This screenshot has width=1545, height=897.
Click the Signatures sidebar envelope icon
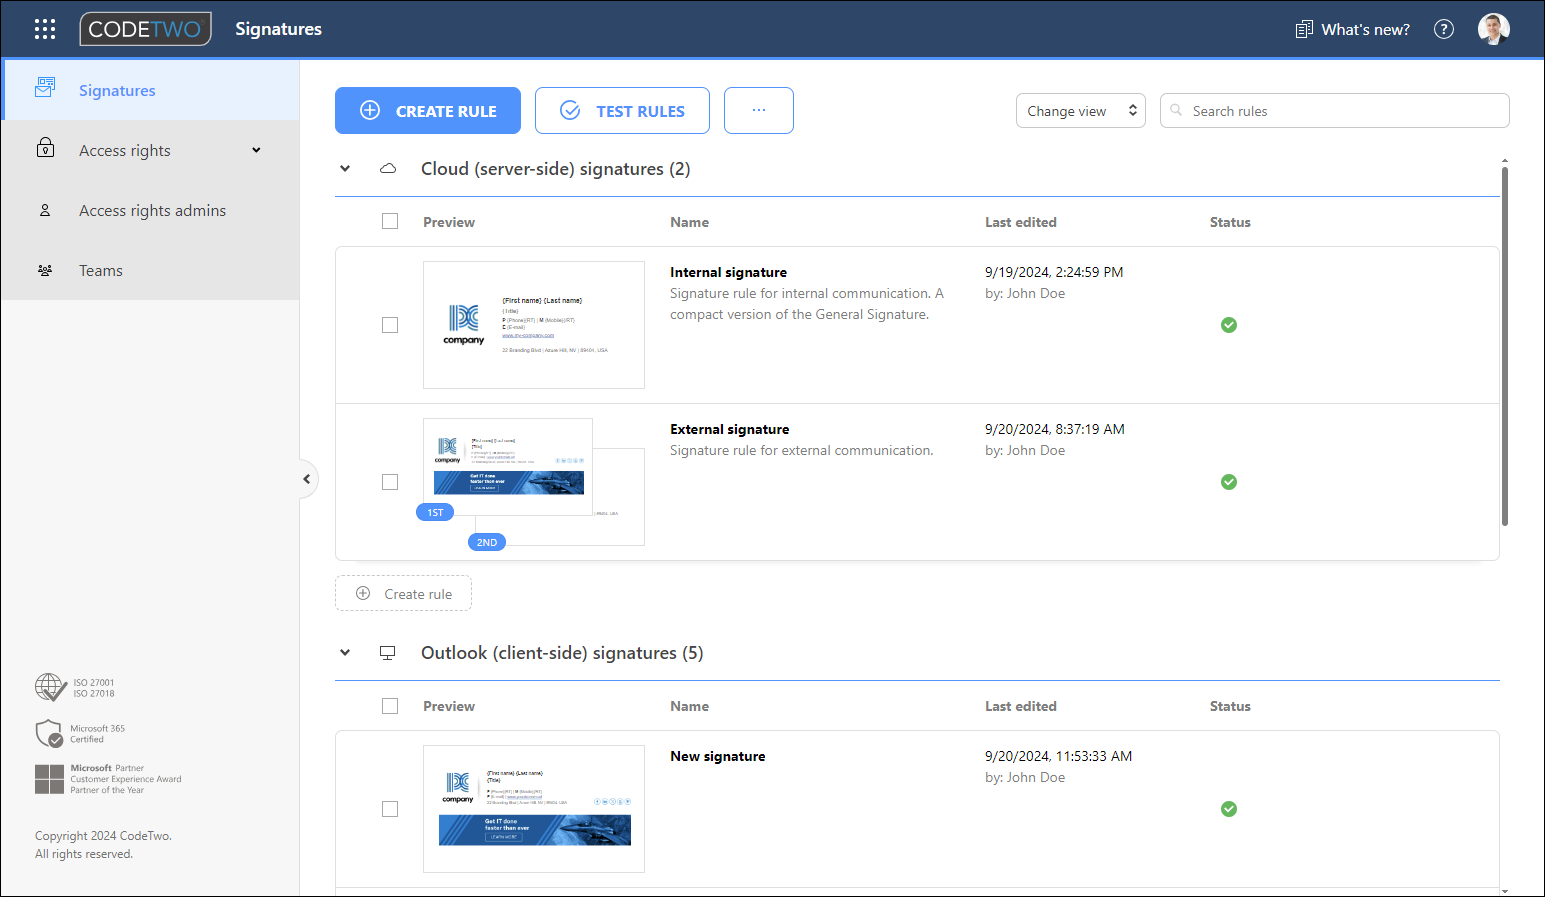pos(45,88)
